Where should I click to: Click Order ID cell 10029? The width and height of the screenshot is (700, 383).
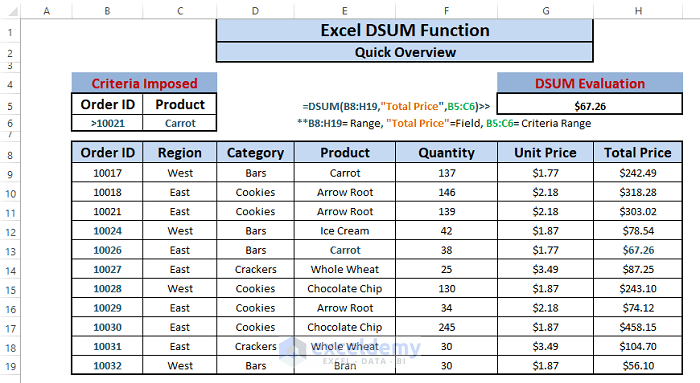pyautogui.click(x=107, y=308)
